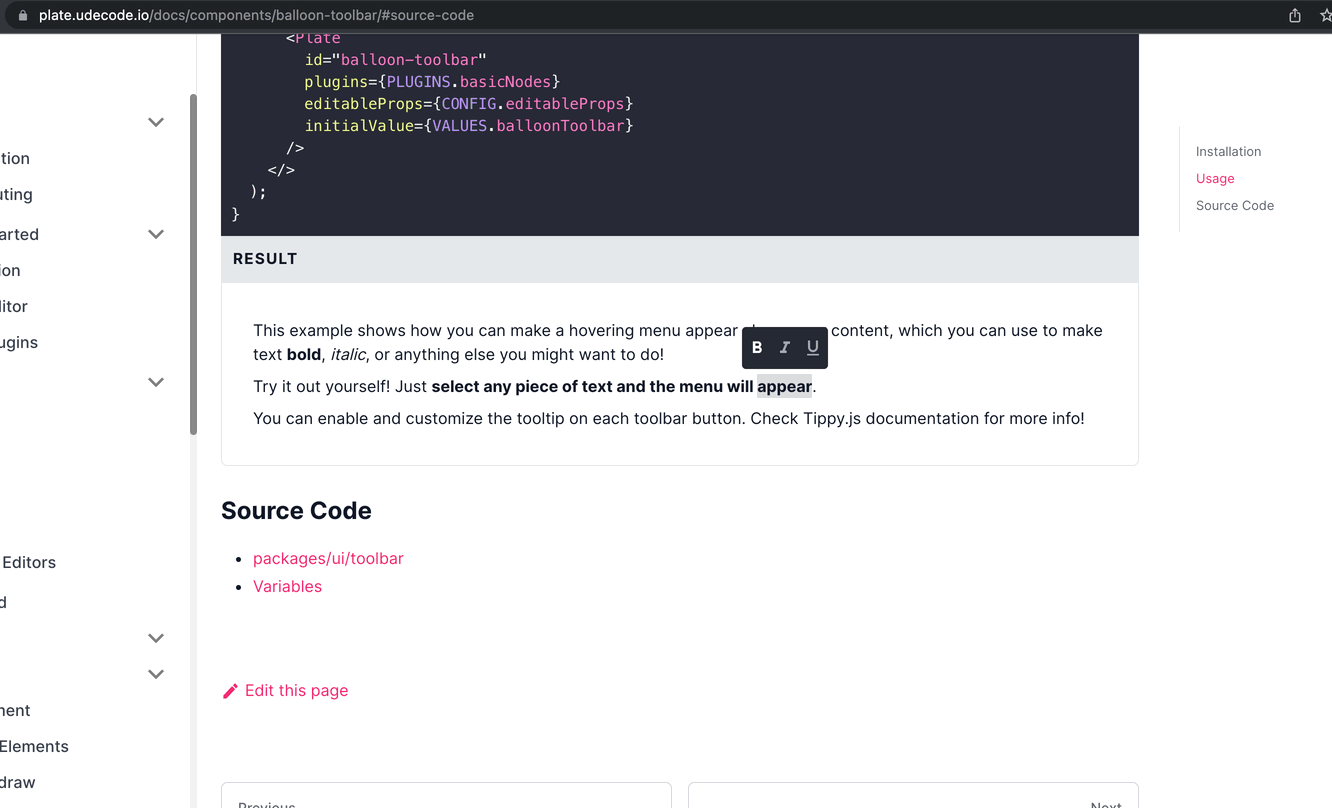Click the pencil icon beside Edit this page
The height and width of the screenshot is (808, 1332).
point(230,690)
